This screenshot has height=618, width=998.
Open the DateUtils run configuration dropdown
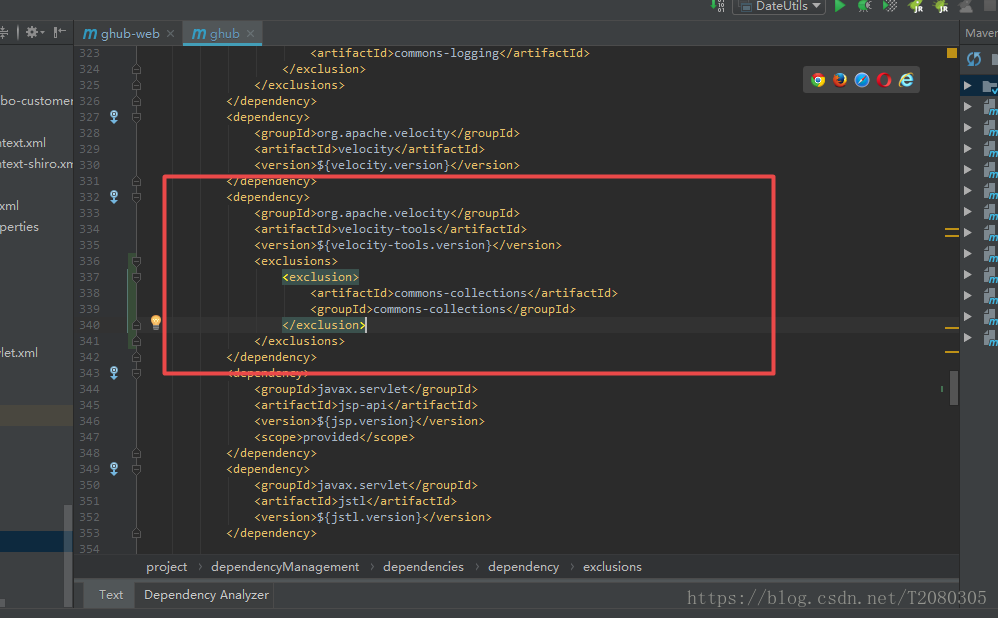click(x=779, y=6)
